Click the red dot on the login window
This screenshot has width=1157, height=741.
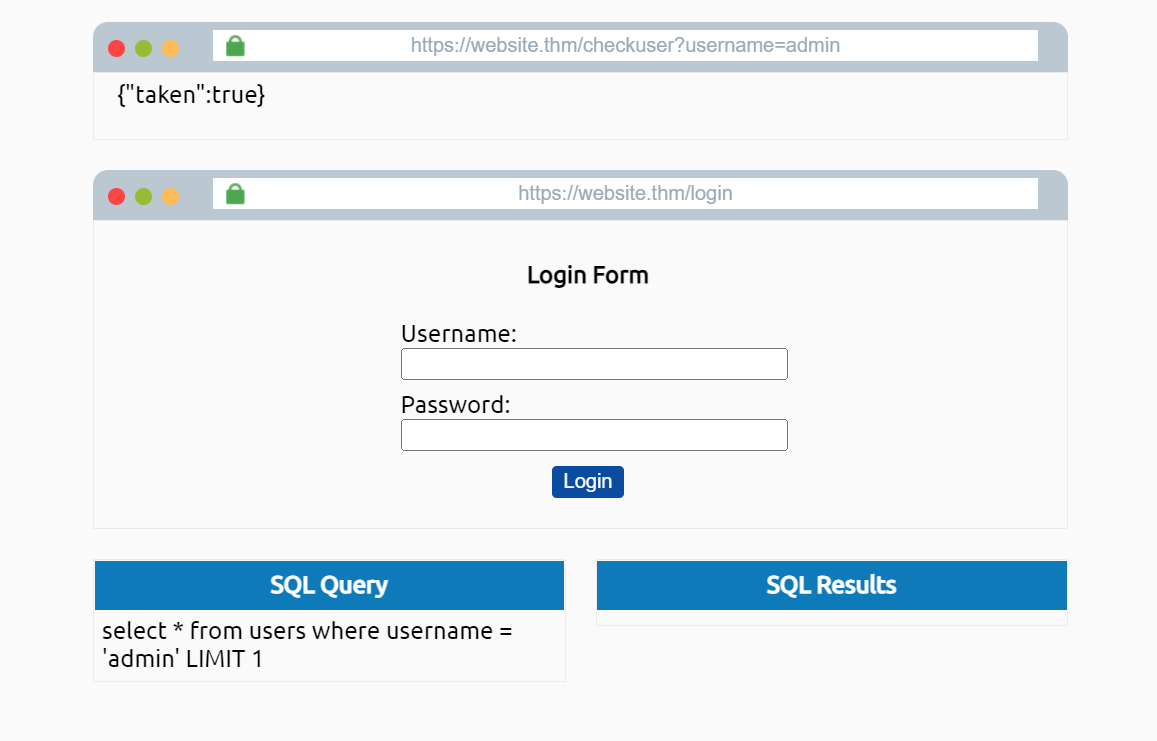[x=116, y=196]
